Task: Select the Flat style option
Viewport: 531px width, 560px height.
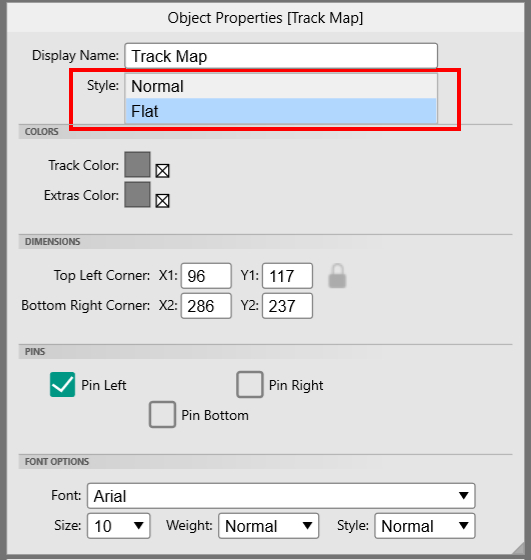Action: [x=281, y=111]
